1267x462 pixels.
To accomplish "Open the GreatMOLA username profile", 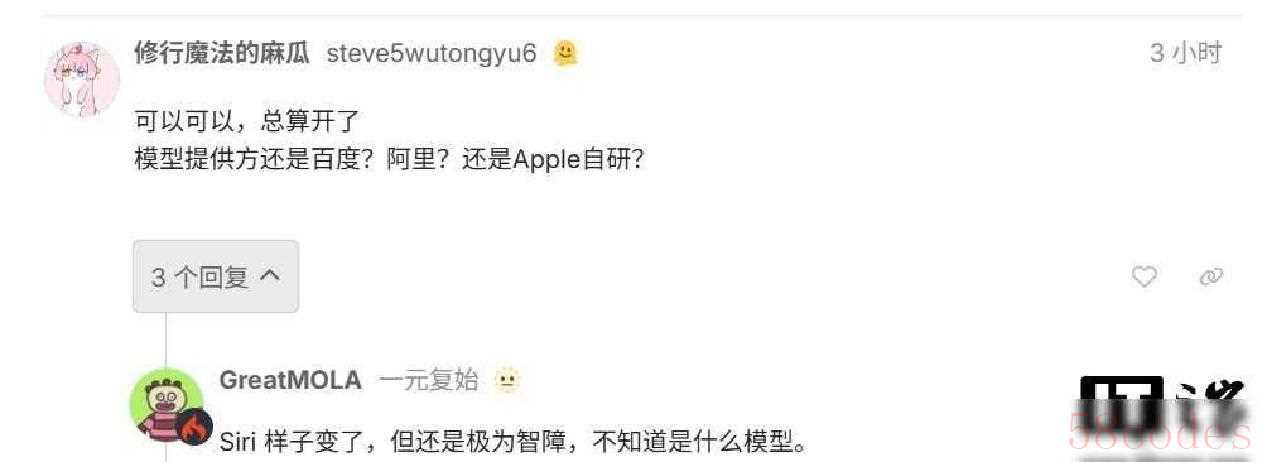I will [x=290, y=380].
